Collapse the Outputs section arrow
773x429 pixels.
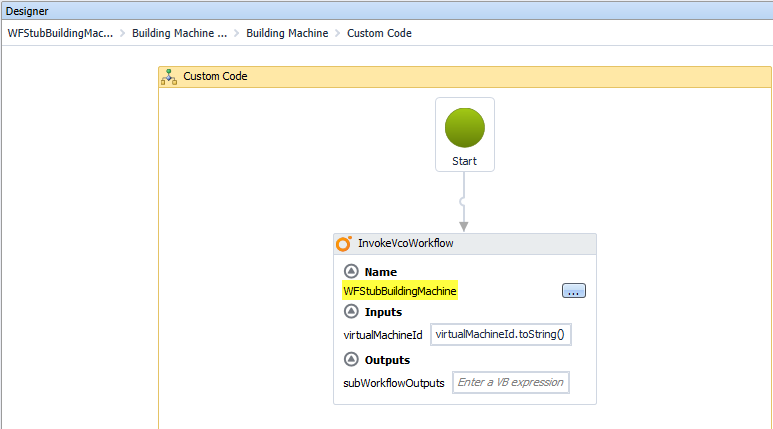point(351,360)
